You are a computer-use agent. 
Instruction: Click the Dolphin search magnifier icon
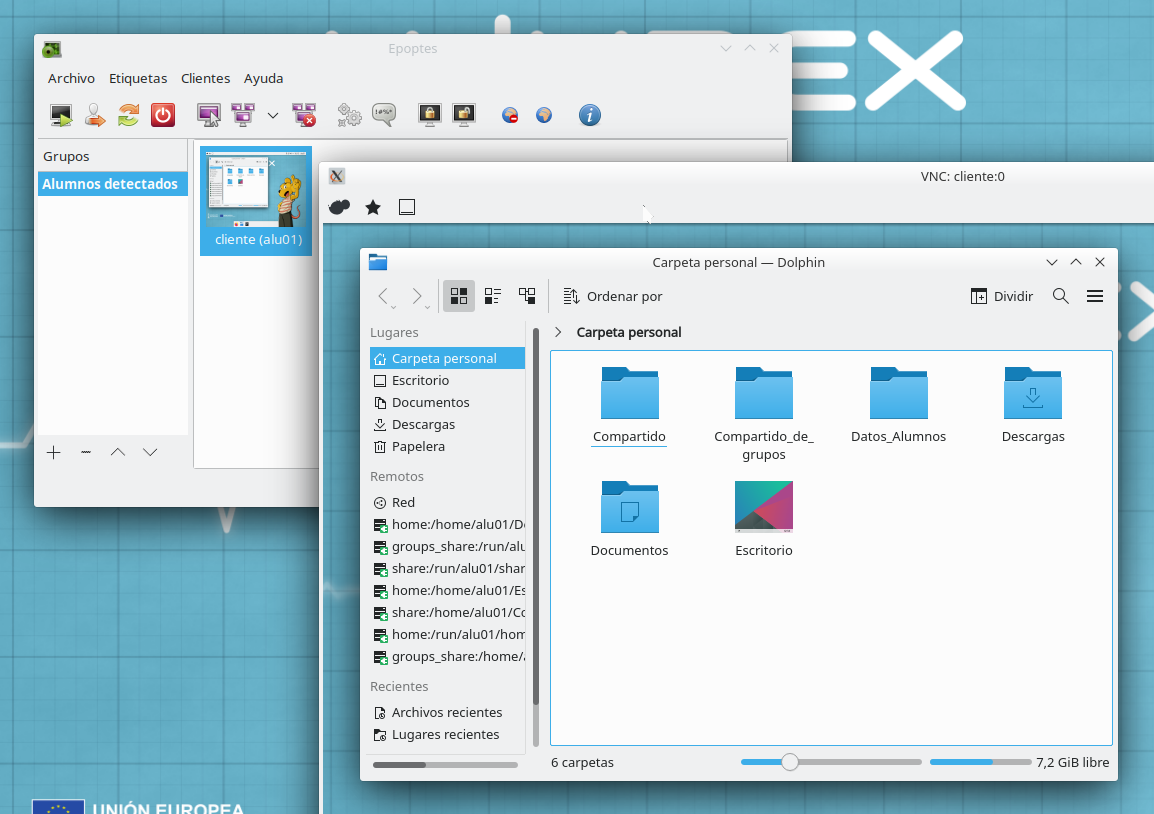(1061, 296)
